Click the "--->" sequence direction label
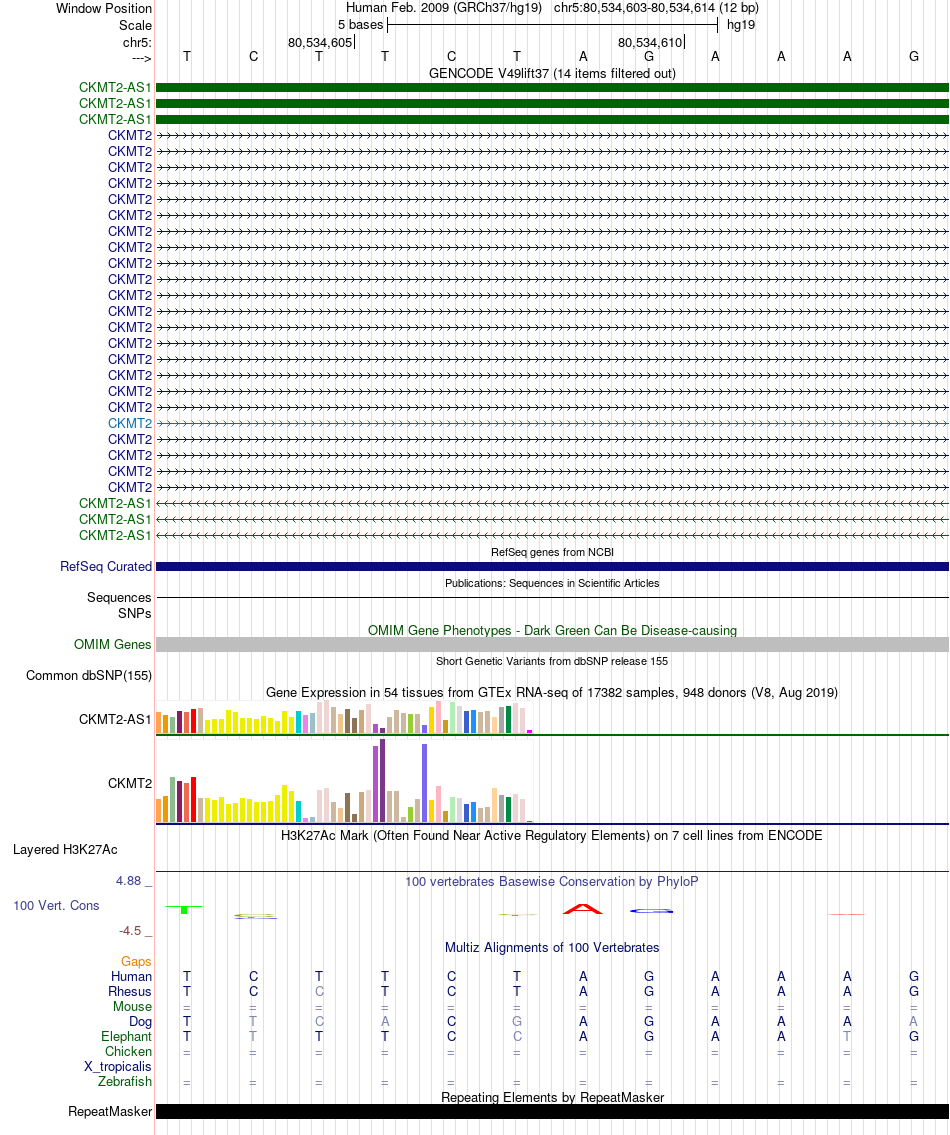Image resolution: width=950 pixels, height=1135 pixels. click(141, 58)
